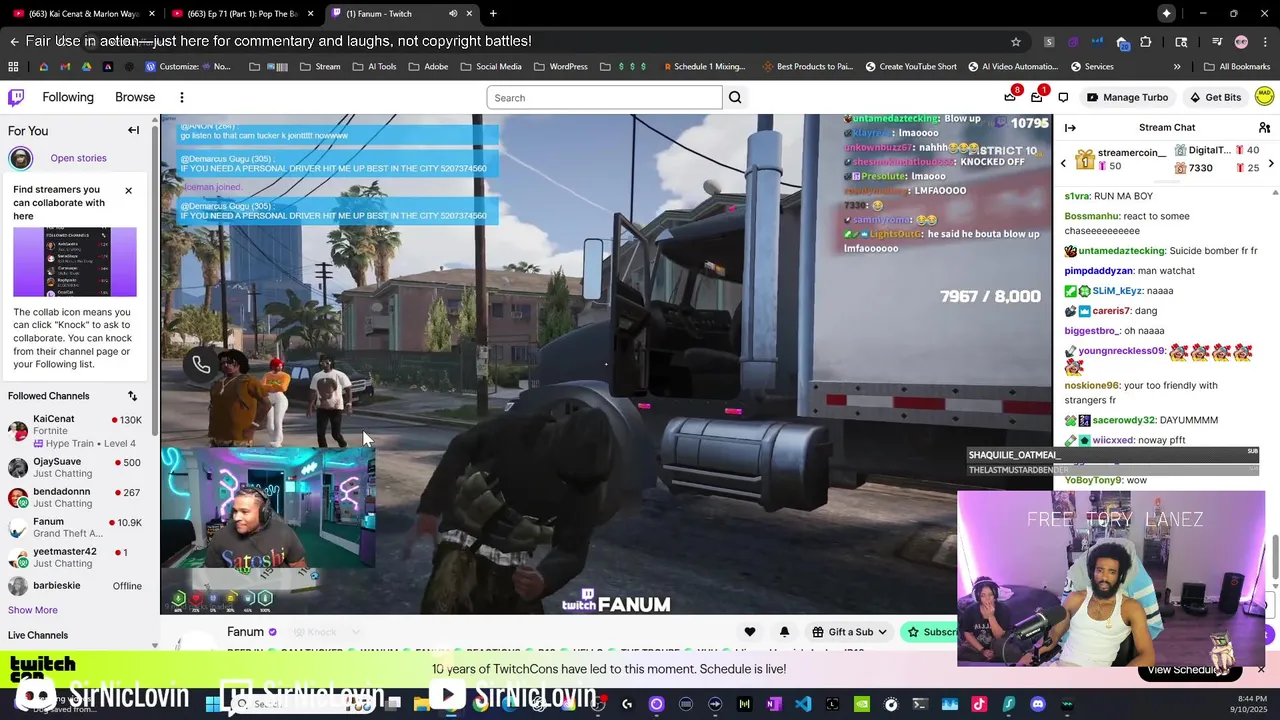The width and height of the screenshot is (1280, 720).
Task: Open the AI Tools bookmarks folder
Action: (374, 67)
